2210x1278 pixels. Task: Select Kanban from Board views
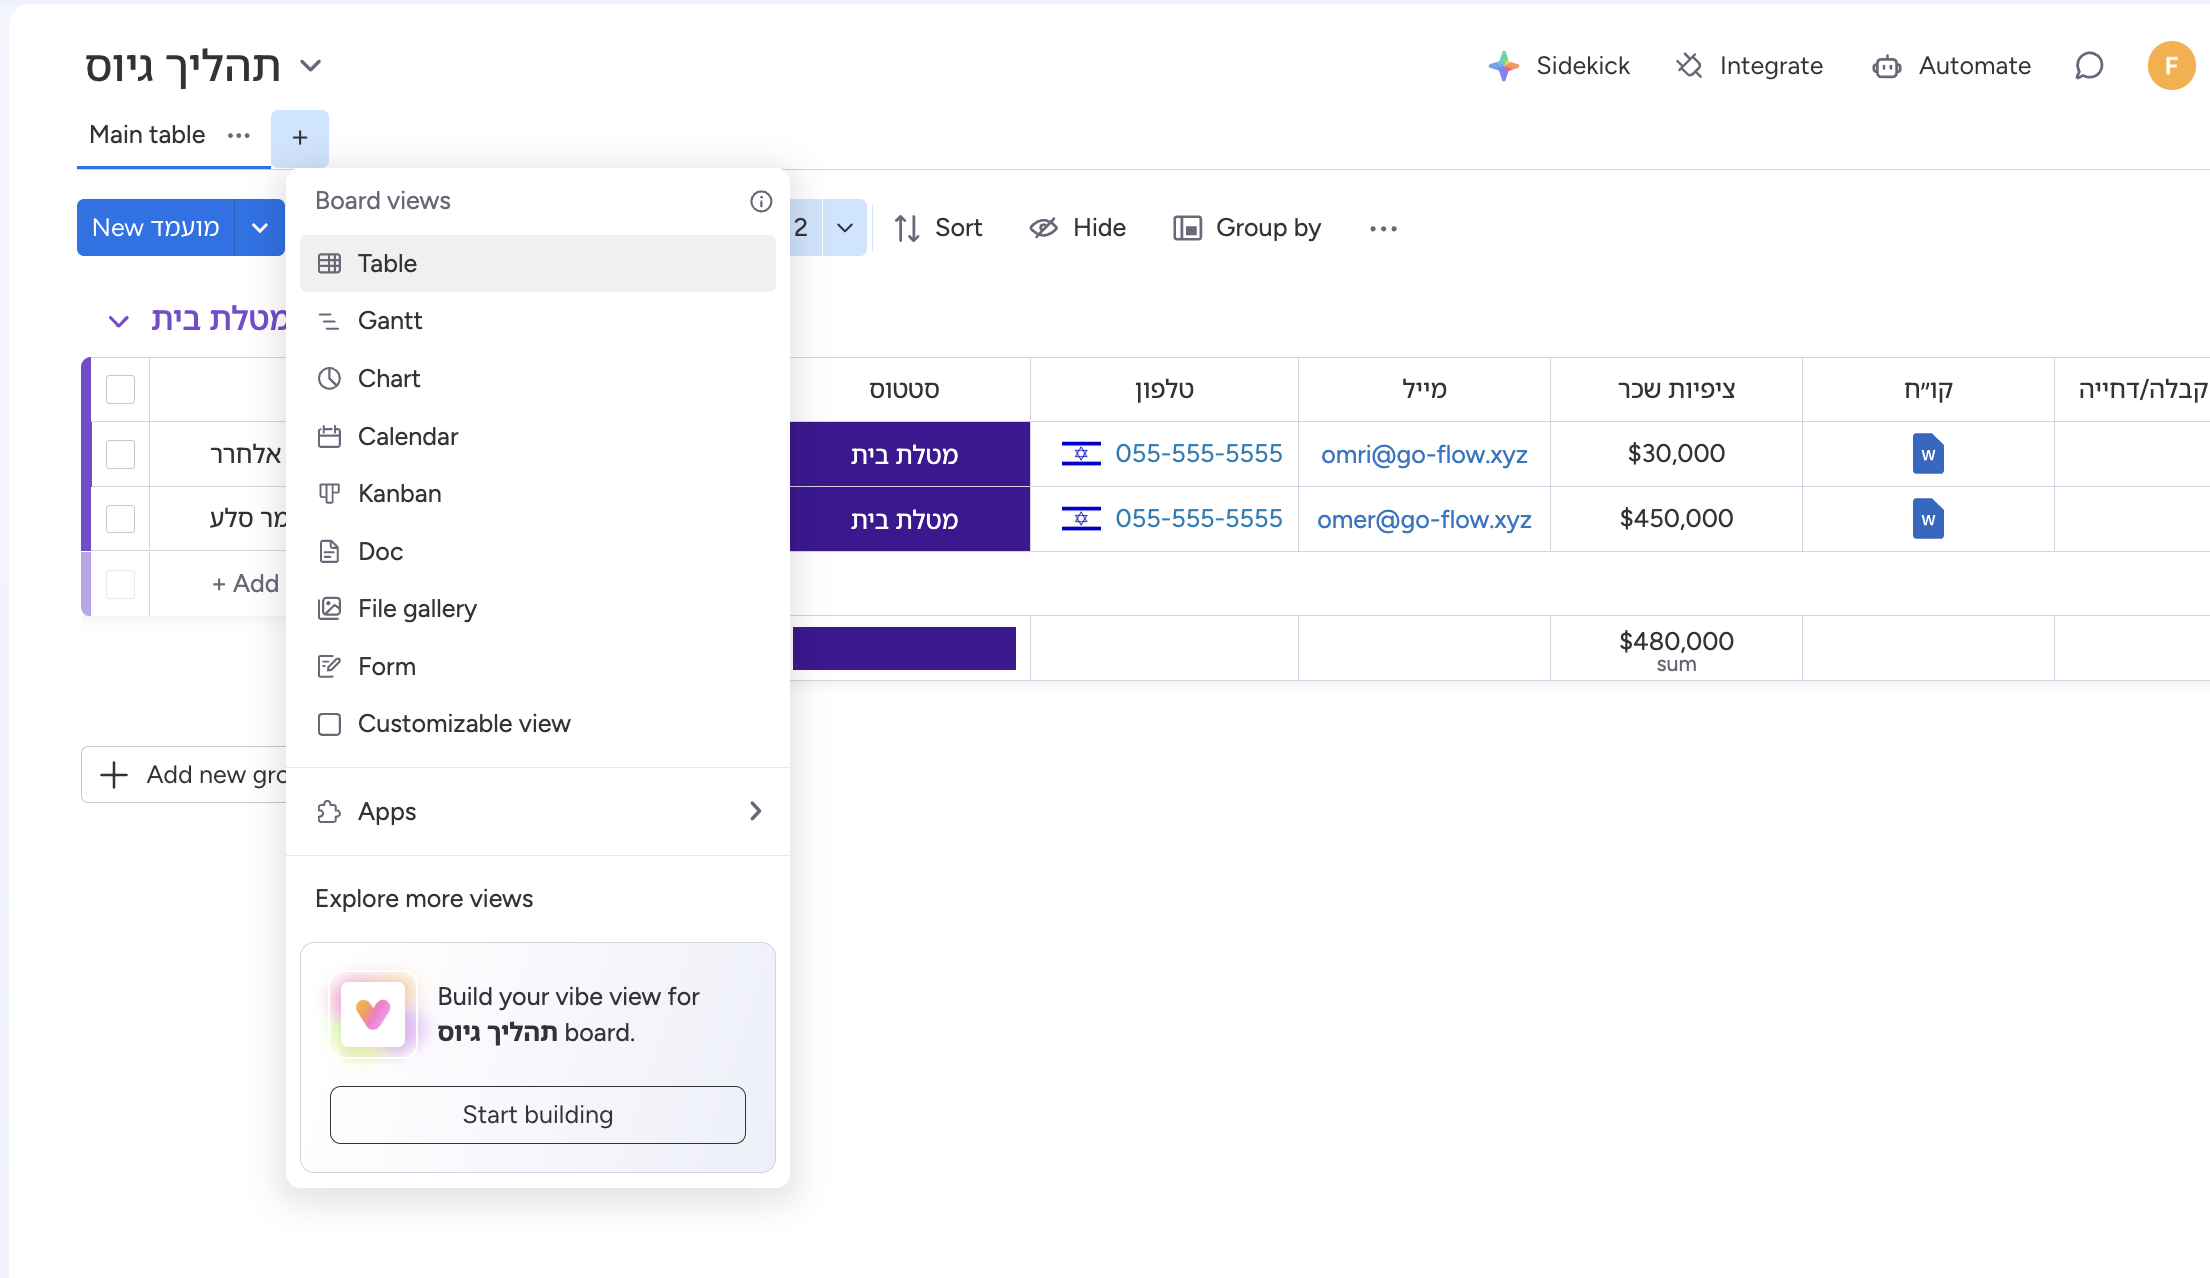[399, 494]
